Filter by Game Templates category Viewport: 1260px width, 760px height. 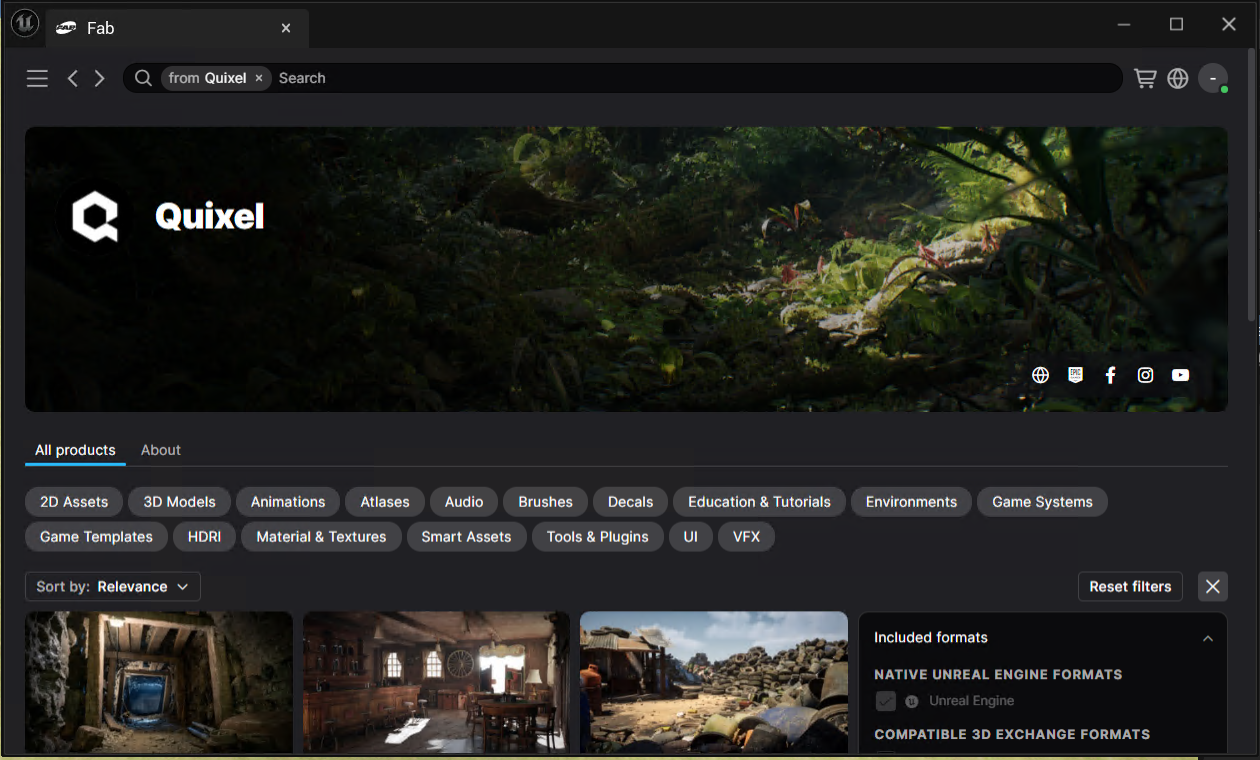coord(96,537)
